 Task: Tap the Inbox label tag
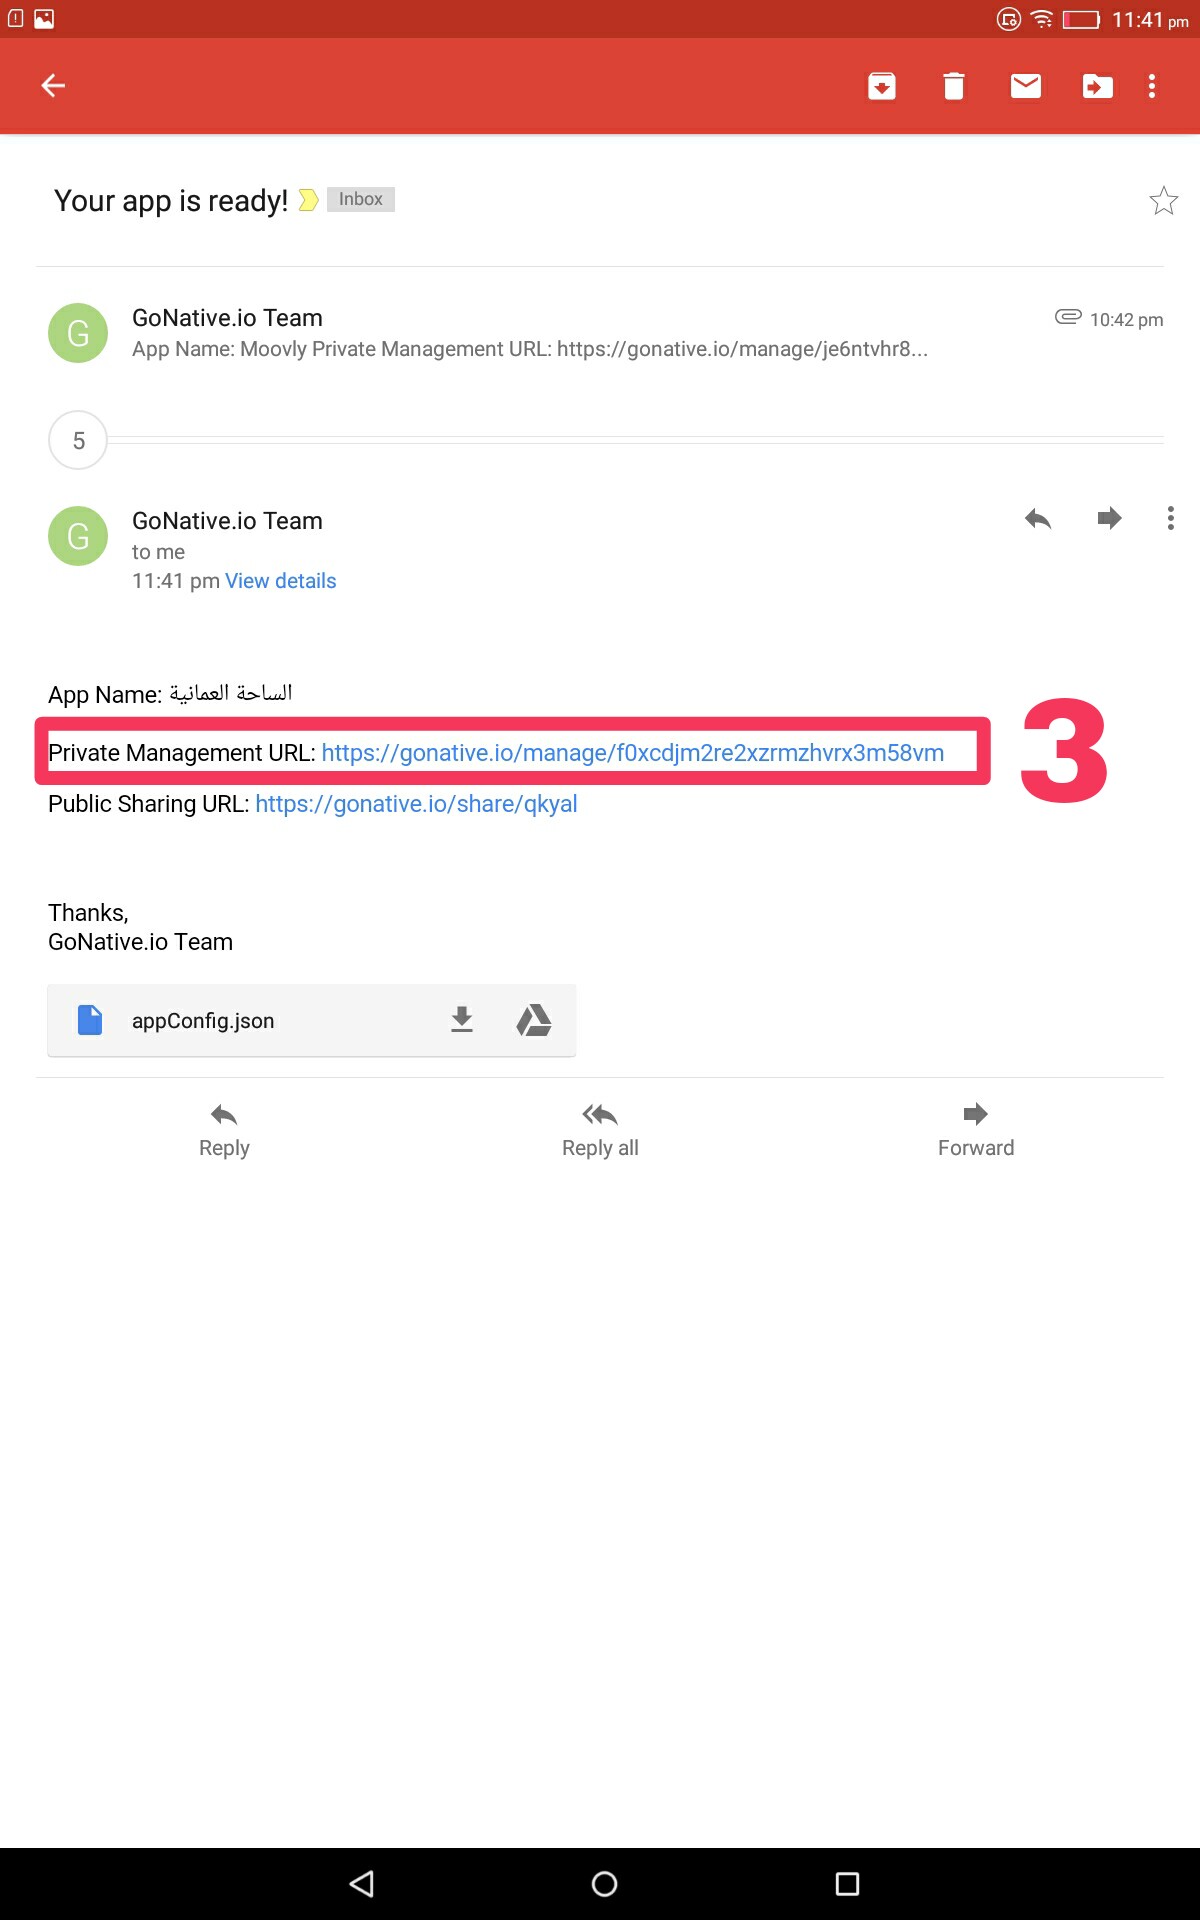pos(361,199)
